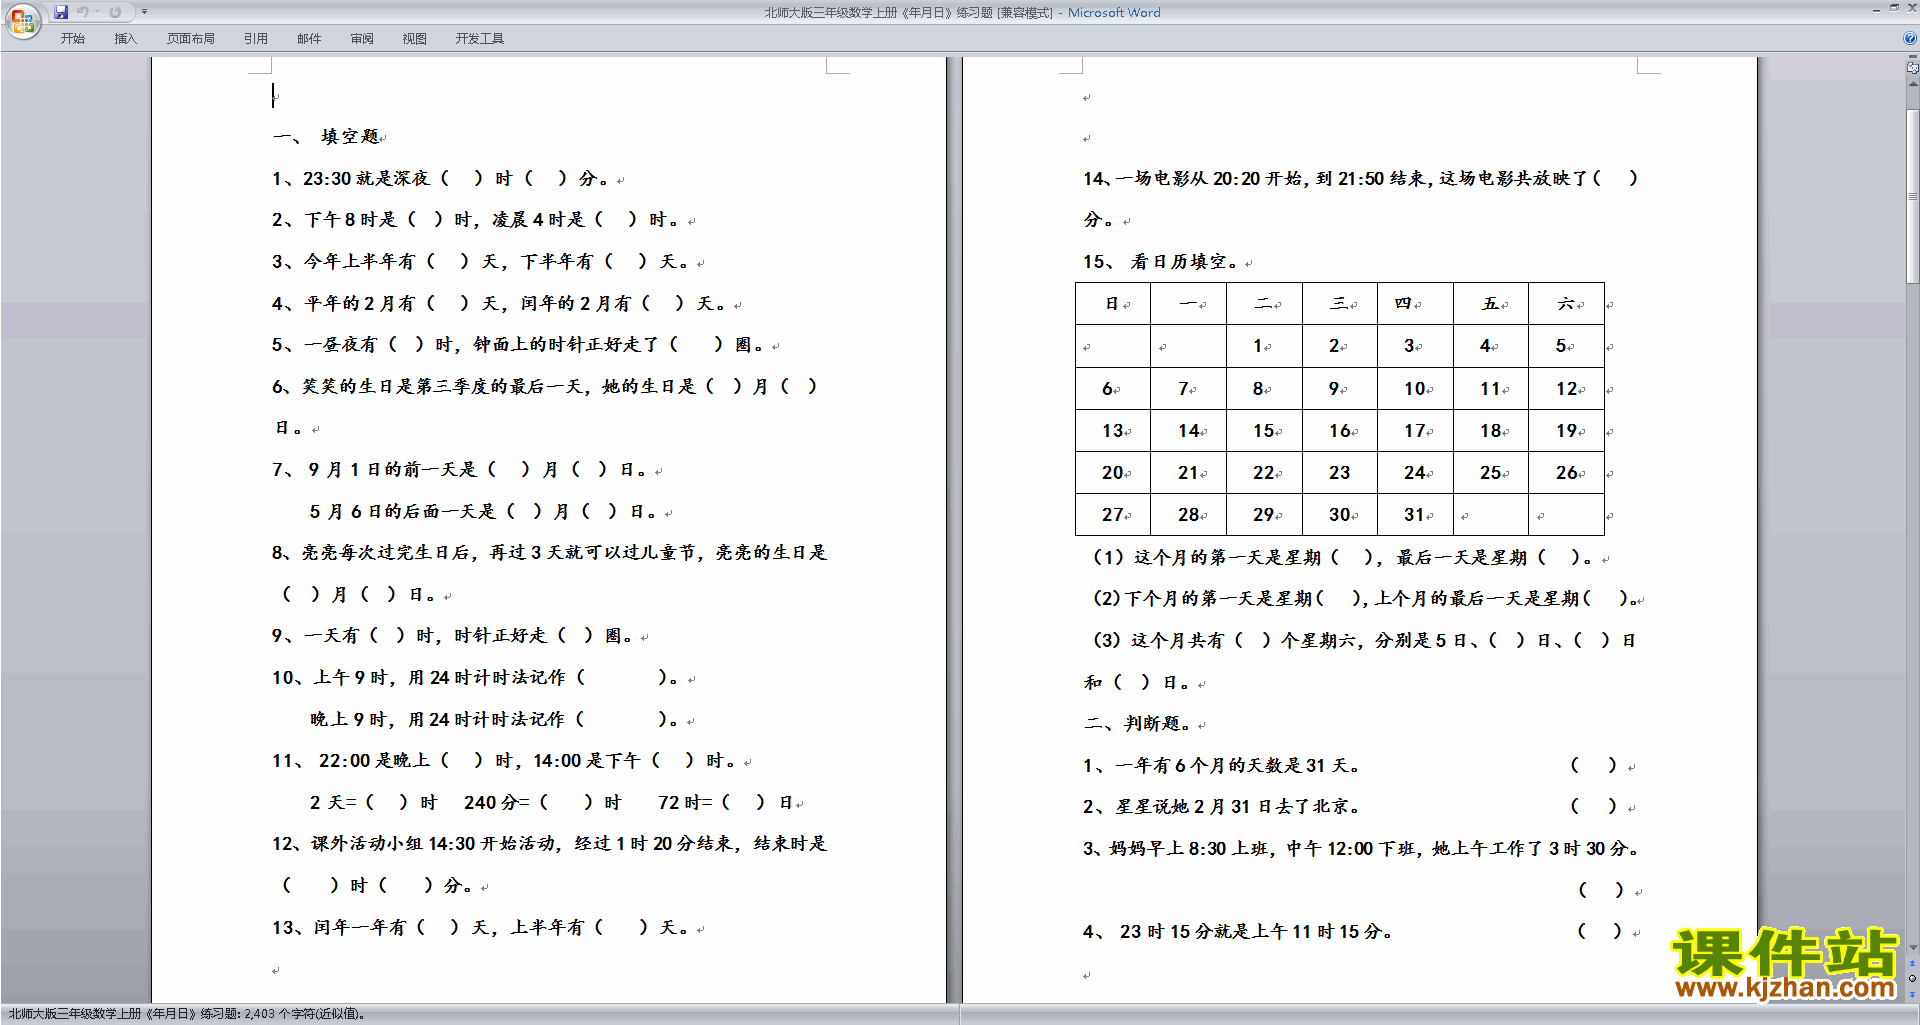The image size is (1920, 1025).
Task: Click judgment item 23时15分就是上午11时15分
Action: coord(1238,932)
